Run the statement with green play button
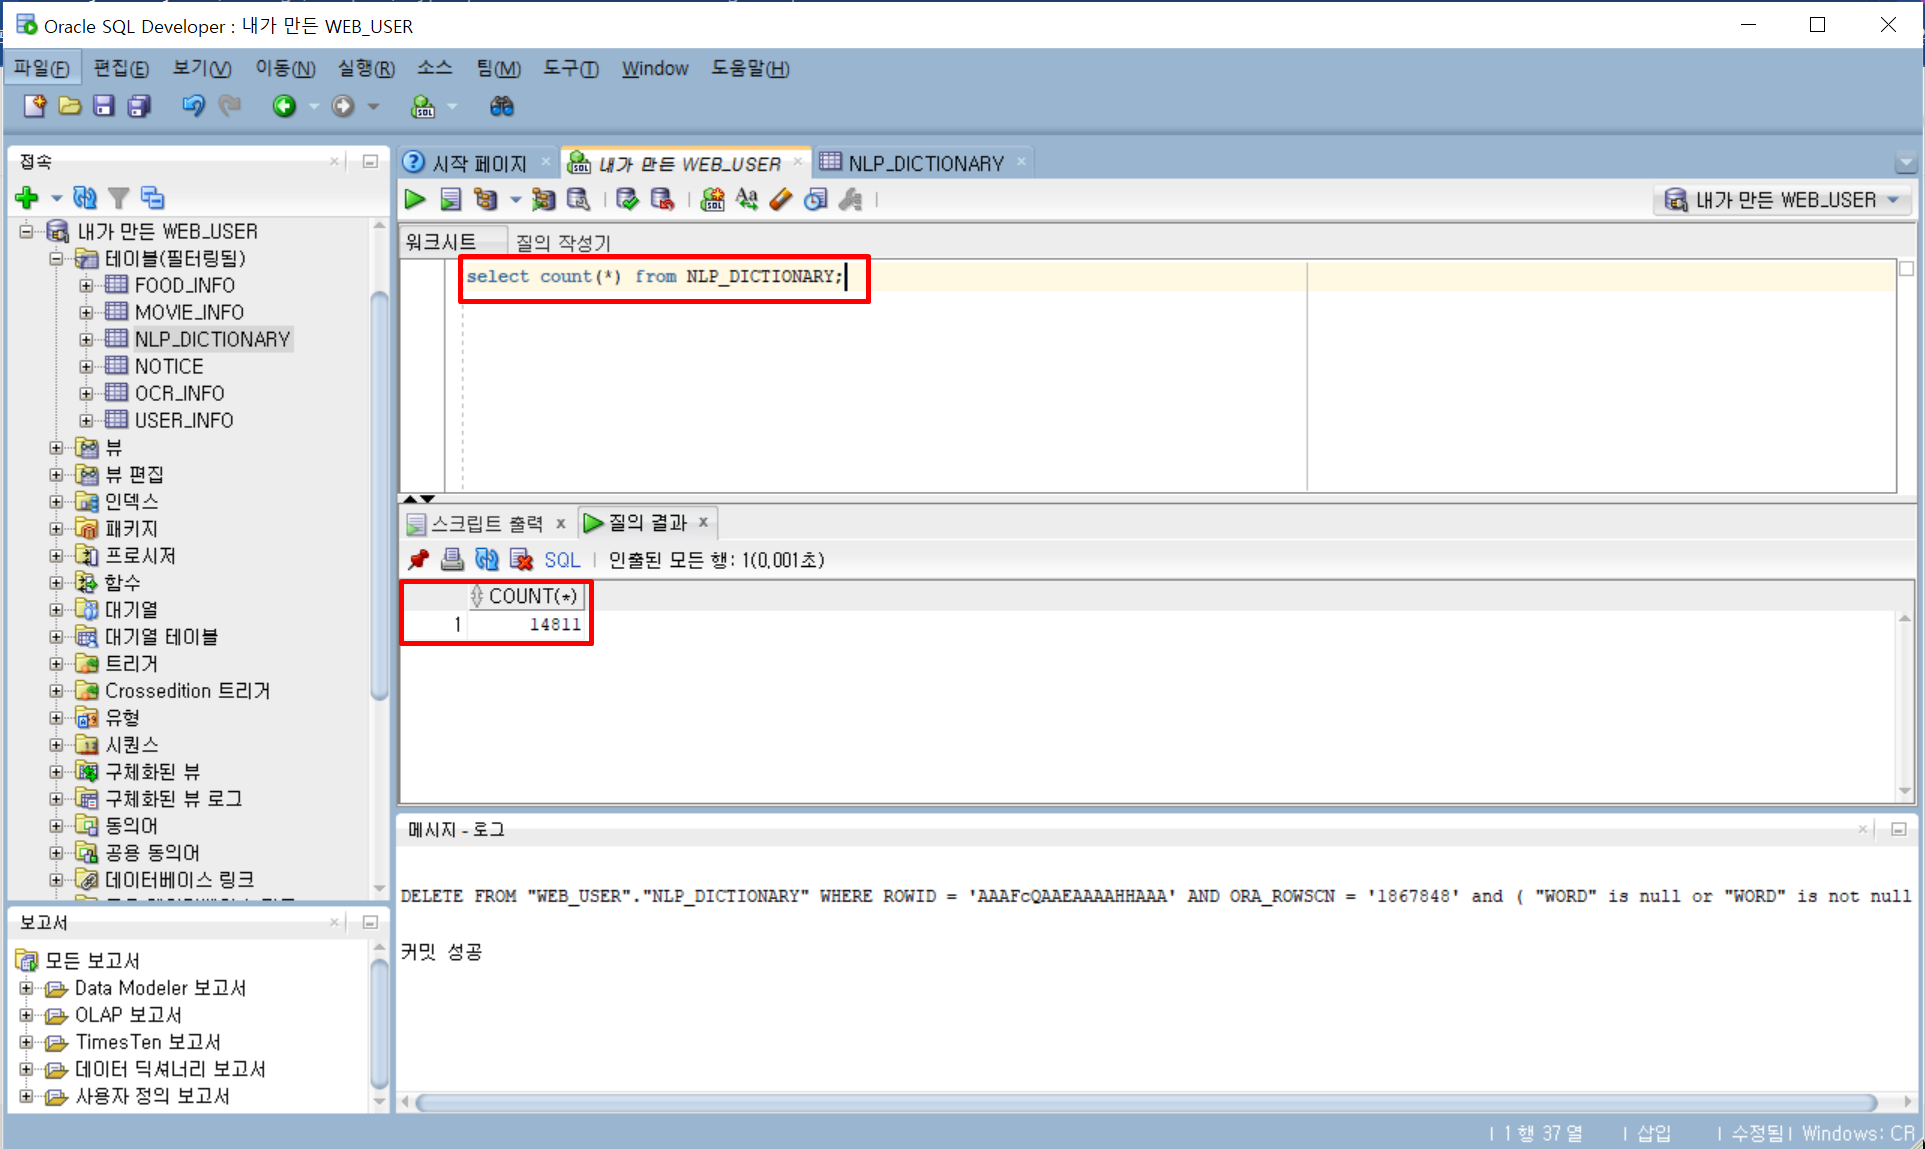The image size is (1925, 1149). 414,200
